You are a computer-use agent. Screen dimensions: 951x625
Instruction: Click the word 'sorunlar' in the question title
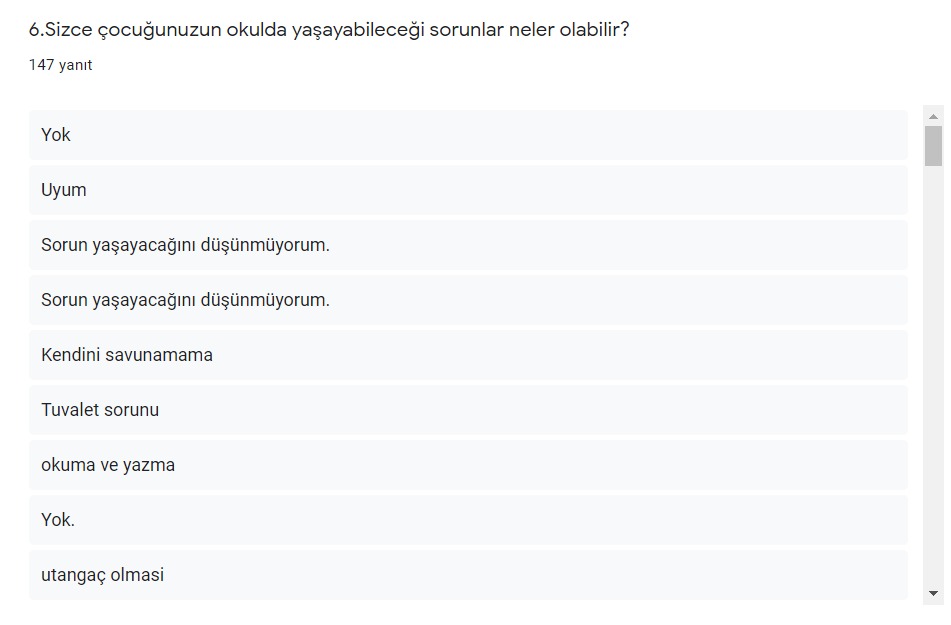[x=466, y=30]
